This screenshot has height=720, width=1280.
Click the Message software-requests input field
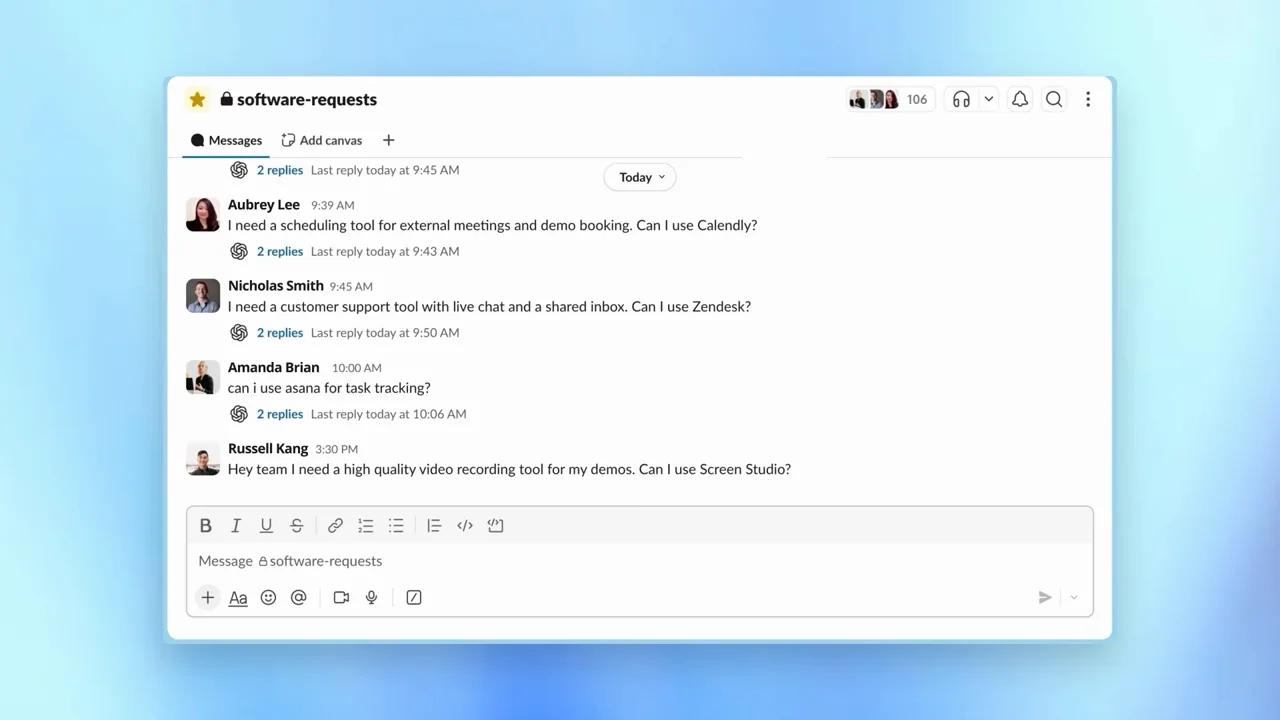(x=640, y=561)
